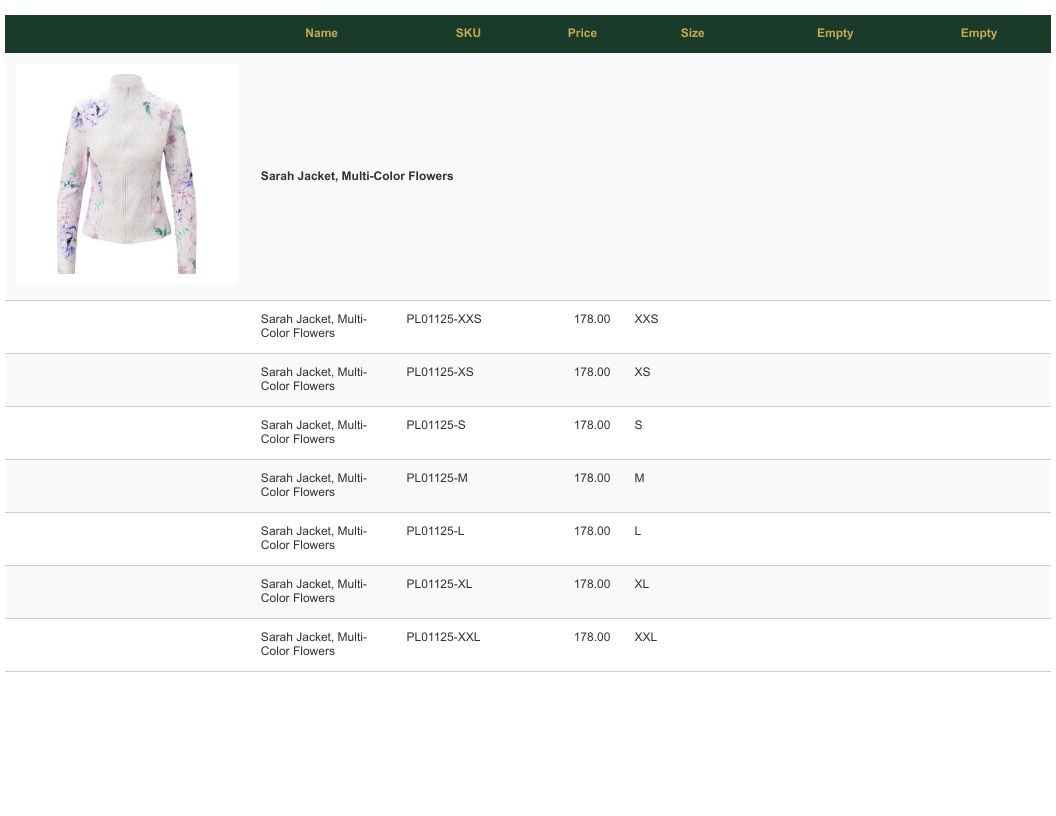
Task: Click the Sarah Jacket product image
Action: (127, 174)
